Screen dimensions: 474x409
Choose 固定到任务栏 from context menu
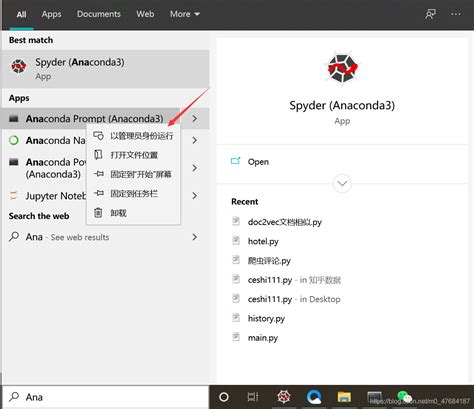click(x=133, y=193)
